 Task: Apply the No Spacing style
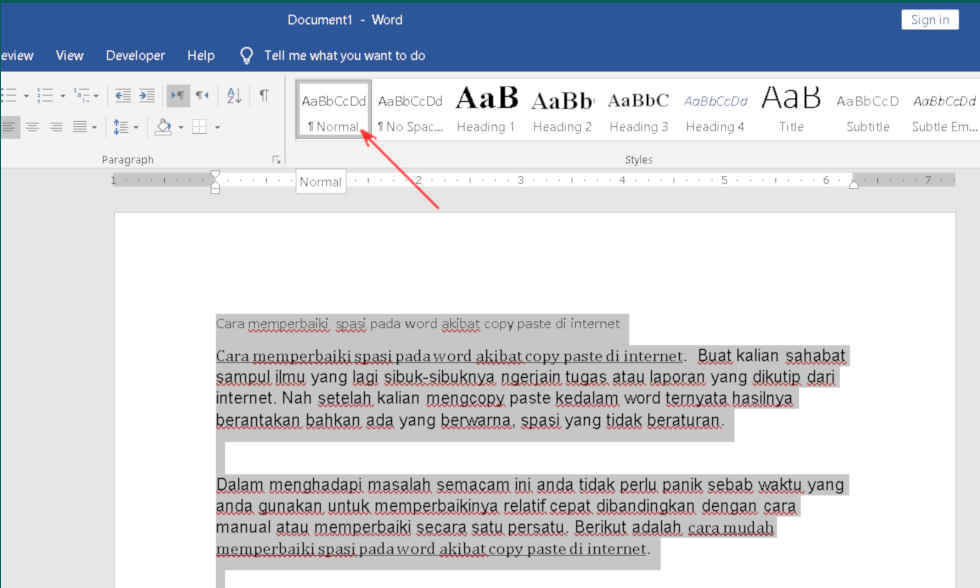411,111
